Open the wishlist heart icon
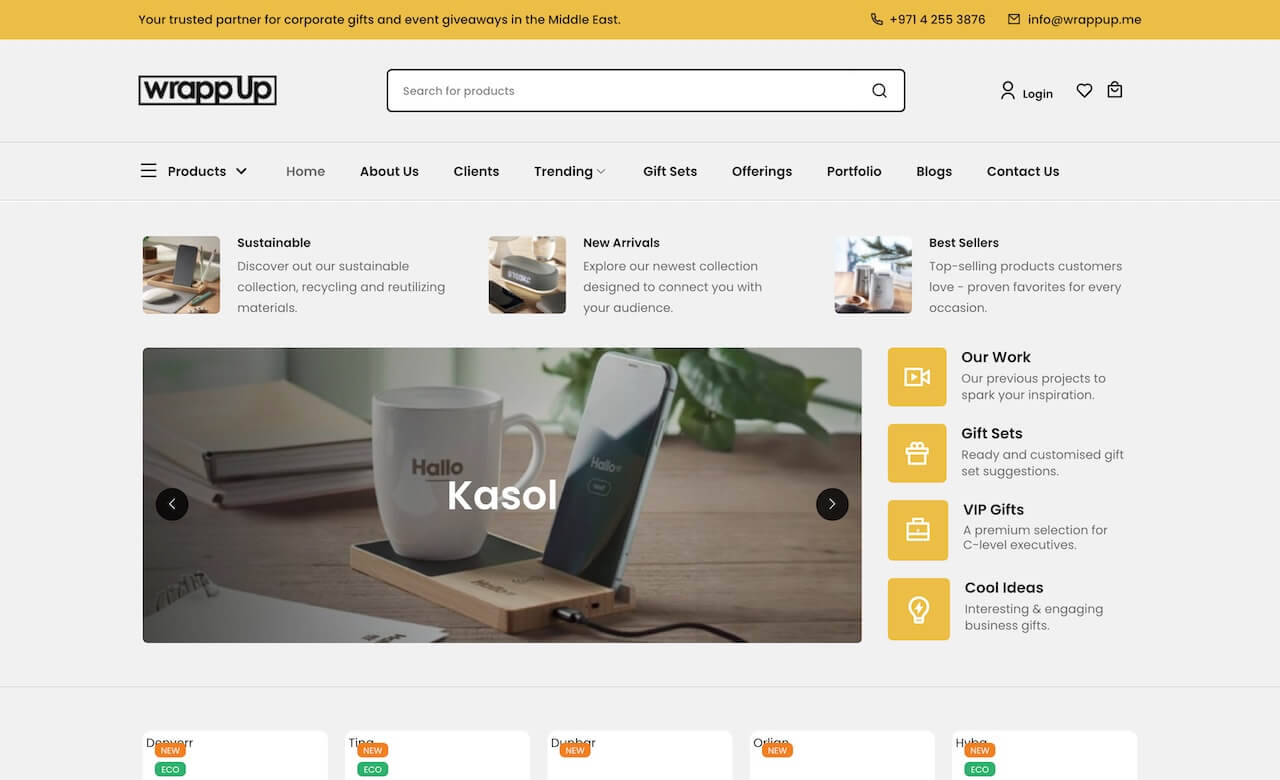 tap(1084, 90)
